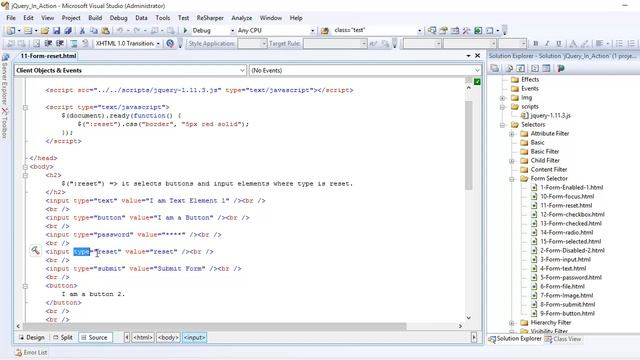Click the validation check icon next to doctype
The height and width of the screenshot is (360, 640).
pyautogui.click(x=170, y=43)
